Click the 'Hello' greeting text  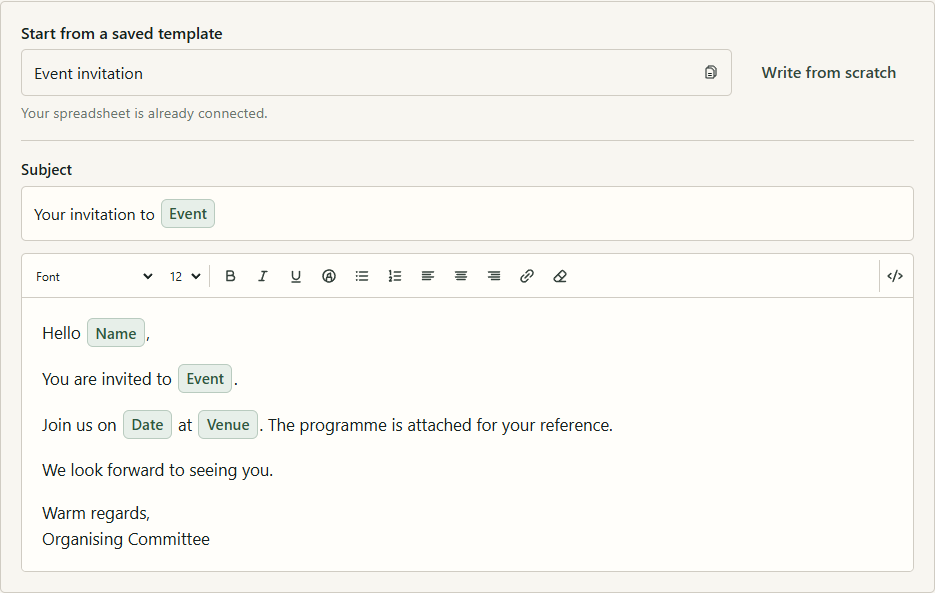(61, 333)
